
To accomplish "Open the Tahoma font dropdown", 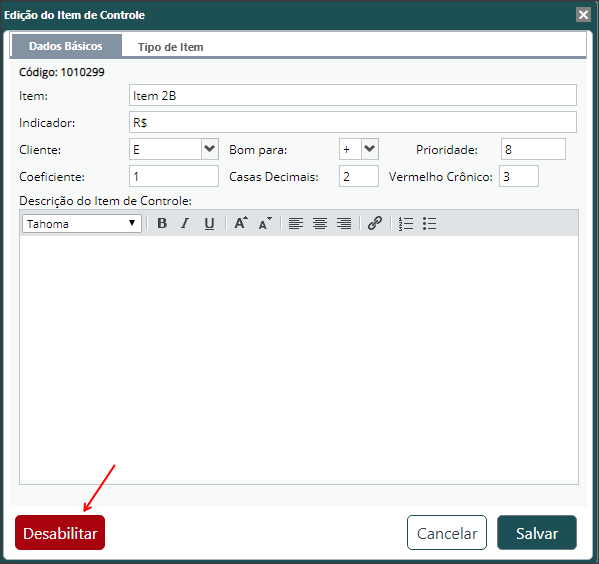I will click(x=82, y=224).
